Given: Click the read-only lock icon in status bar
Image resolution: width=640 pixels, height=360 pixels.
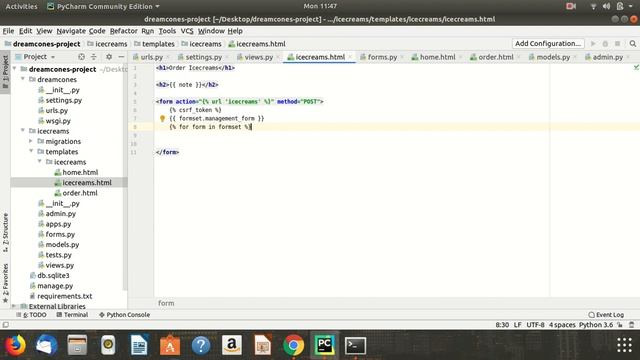Looking at the screenshot, I should [620, 325].
